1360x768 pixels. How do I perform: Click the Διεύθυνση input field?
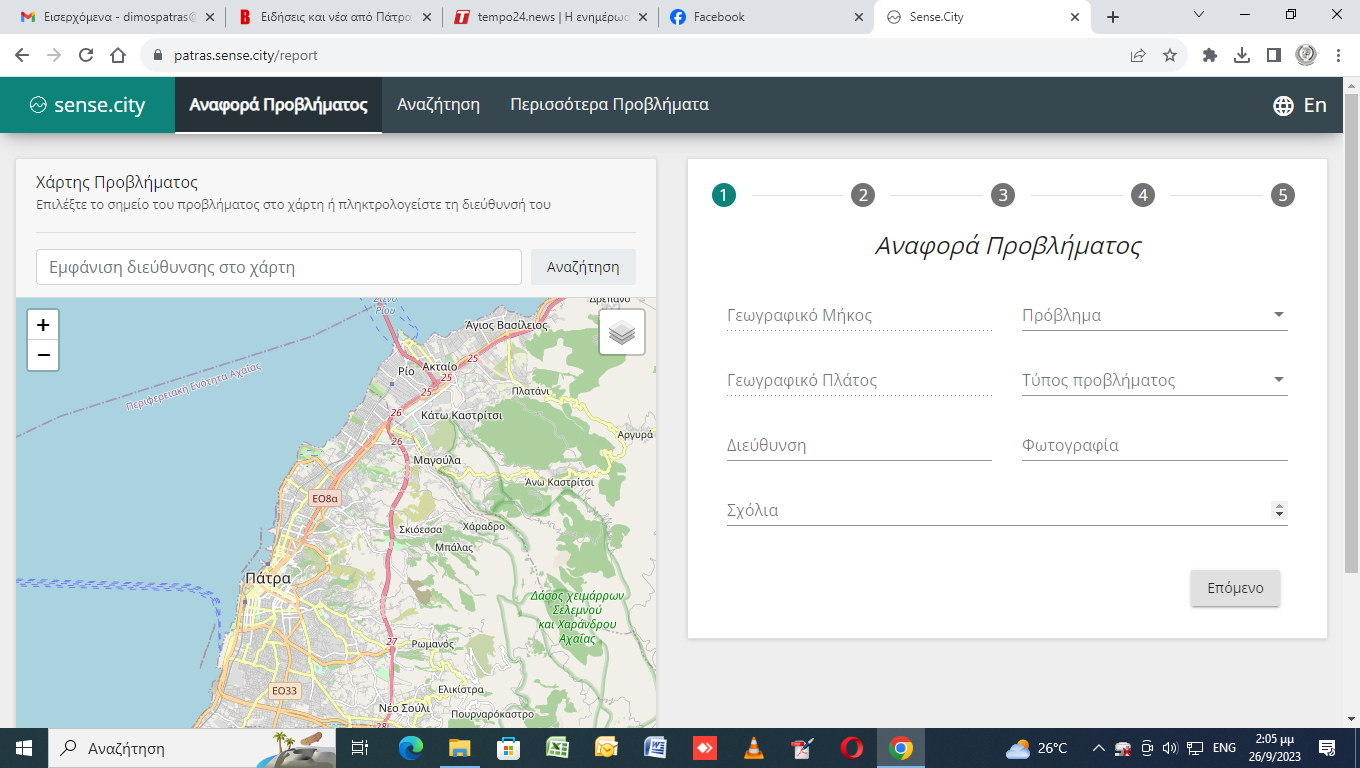859,446
